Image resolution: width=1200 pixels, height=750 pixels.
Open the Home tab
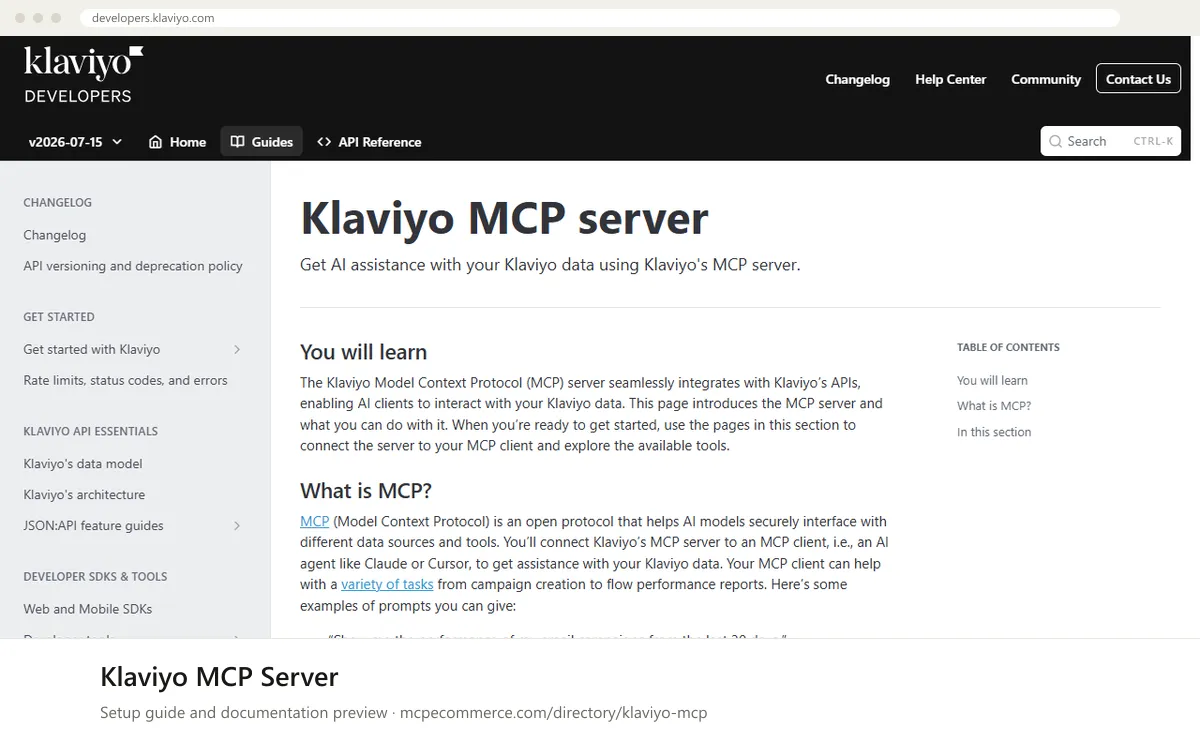pyautogui.click(x=177, y=142)
